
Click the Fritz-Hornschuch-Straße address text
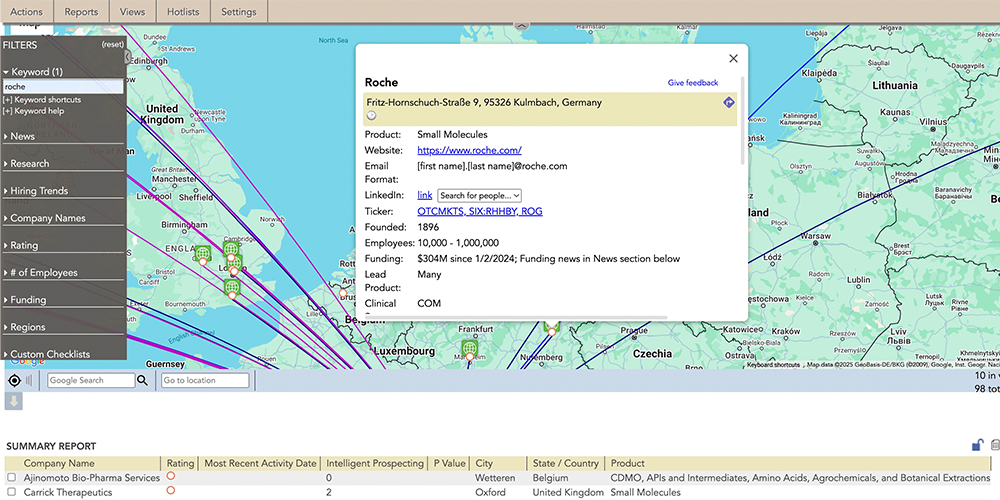[x=483, y=102]
